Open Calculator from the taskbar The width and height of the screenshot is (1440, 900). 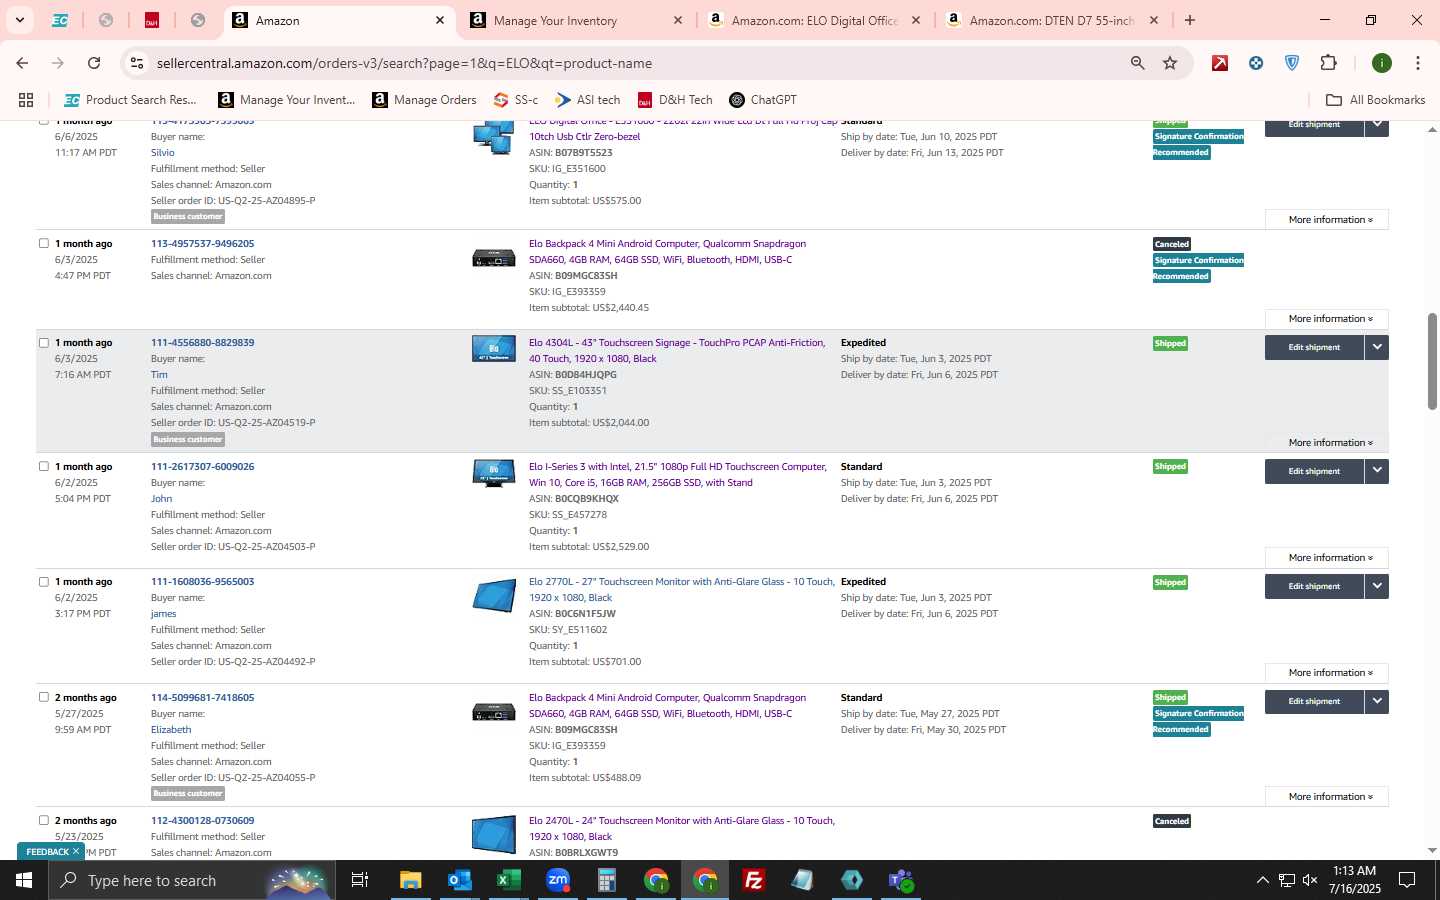click(607, 880)
